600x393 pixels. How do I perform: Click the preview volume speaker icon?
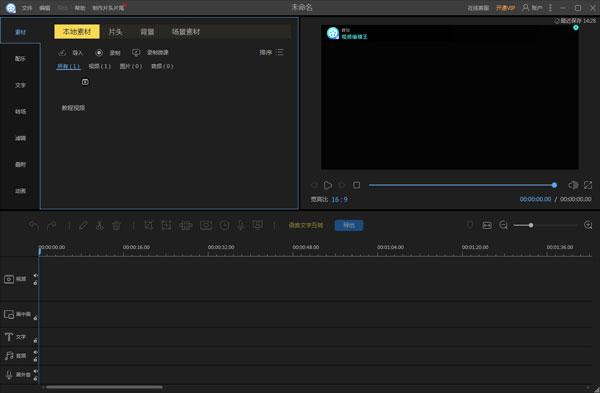pos(573,185)
